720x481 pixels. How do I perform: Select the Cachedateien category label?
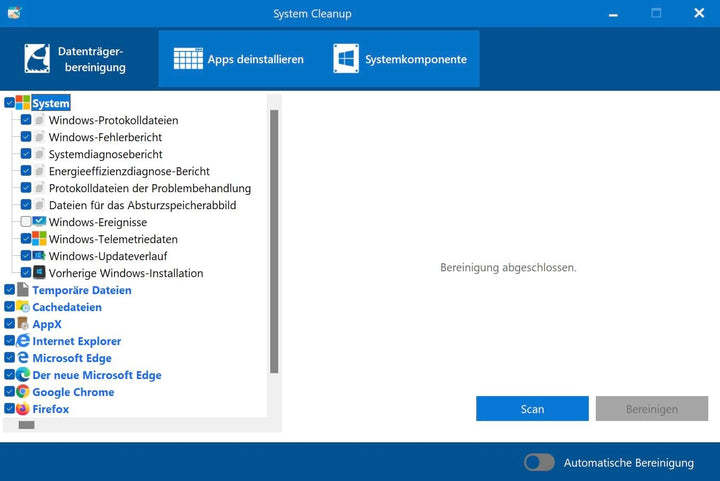point(67,307)
